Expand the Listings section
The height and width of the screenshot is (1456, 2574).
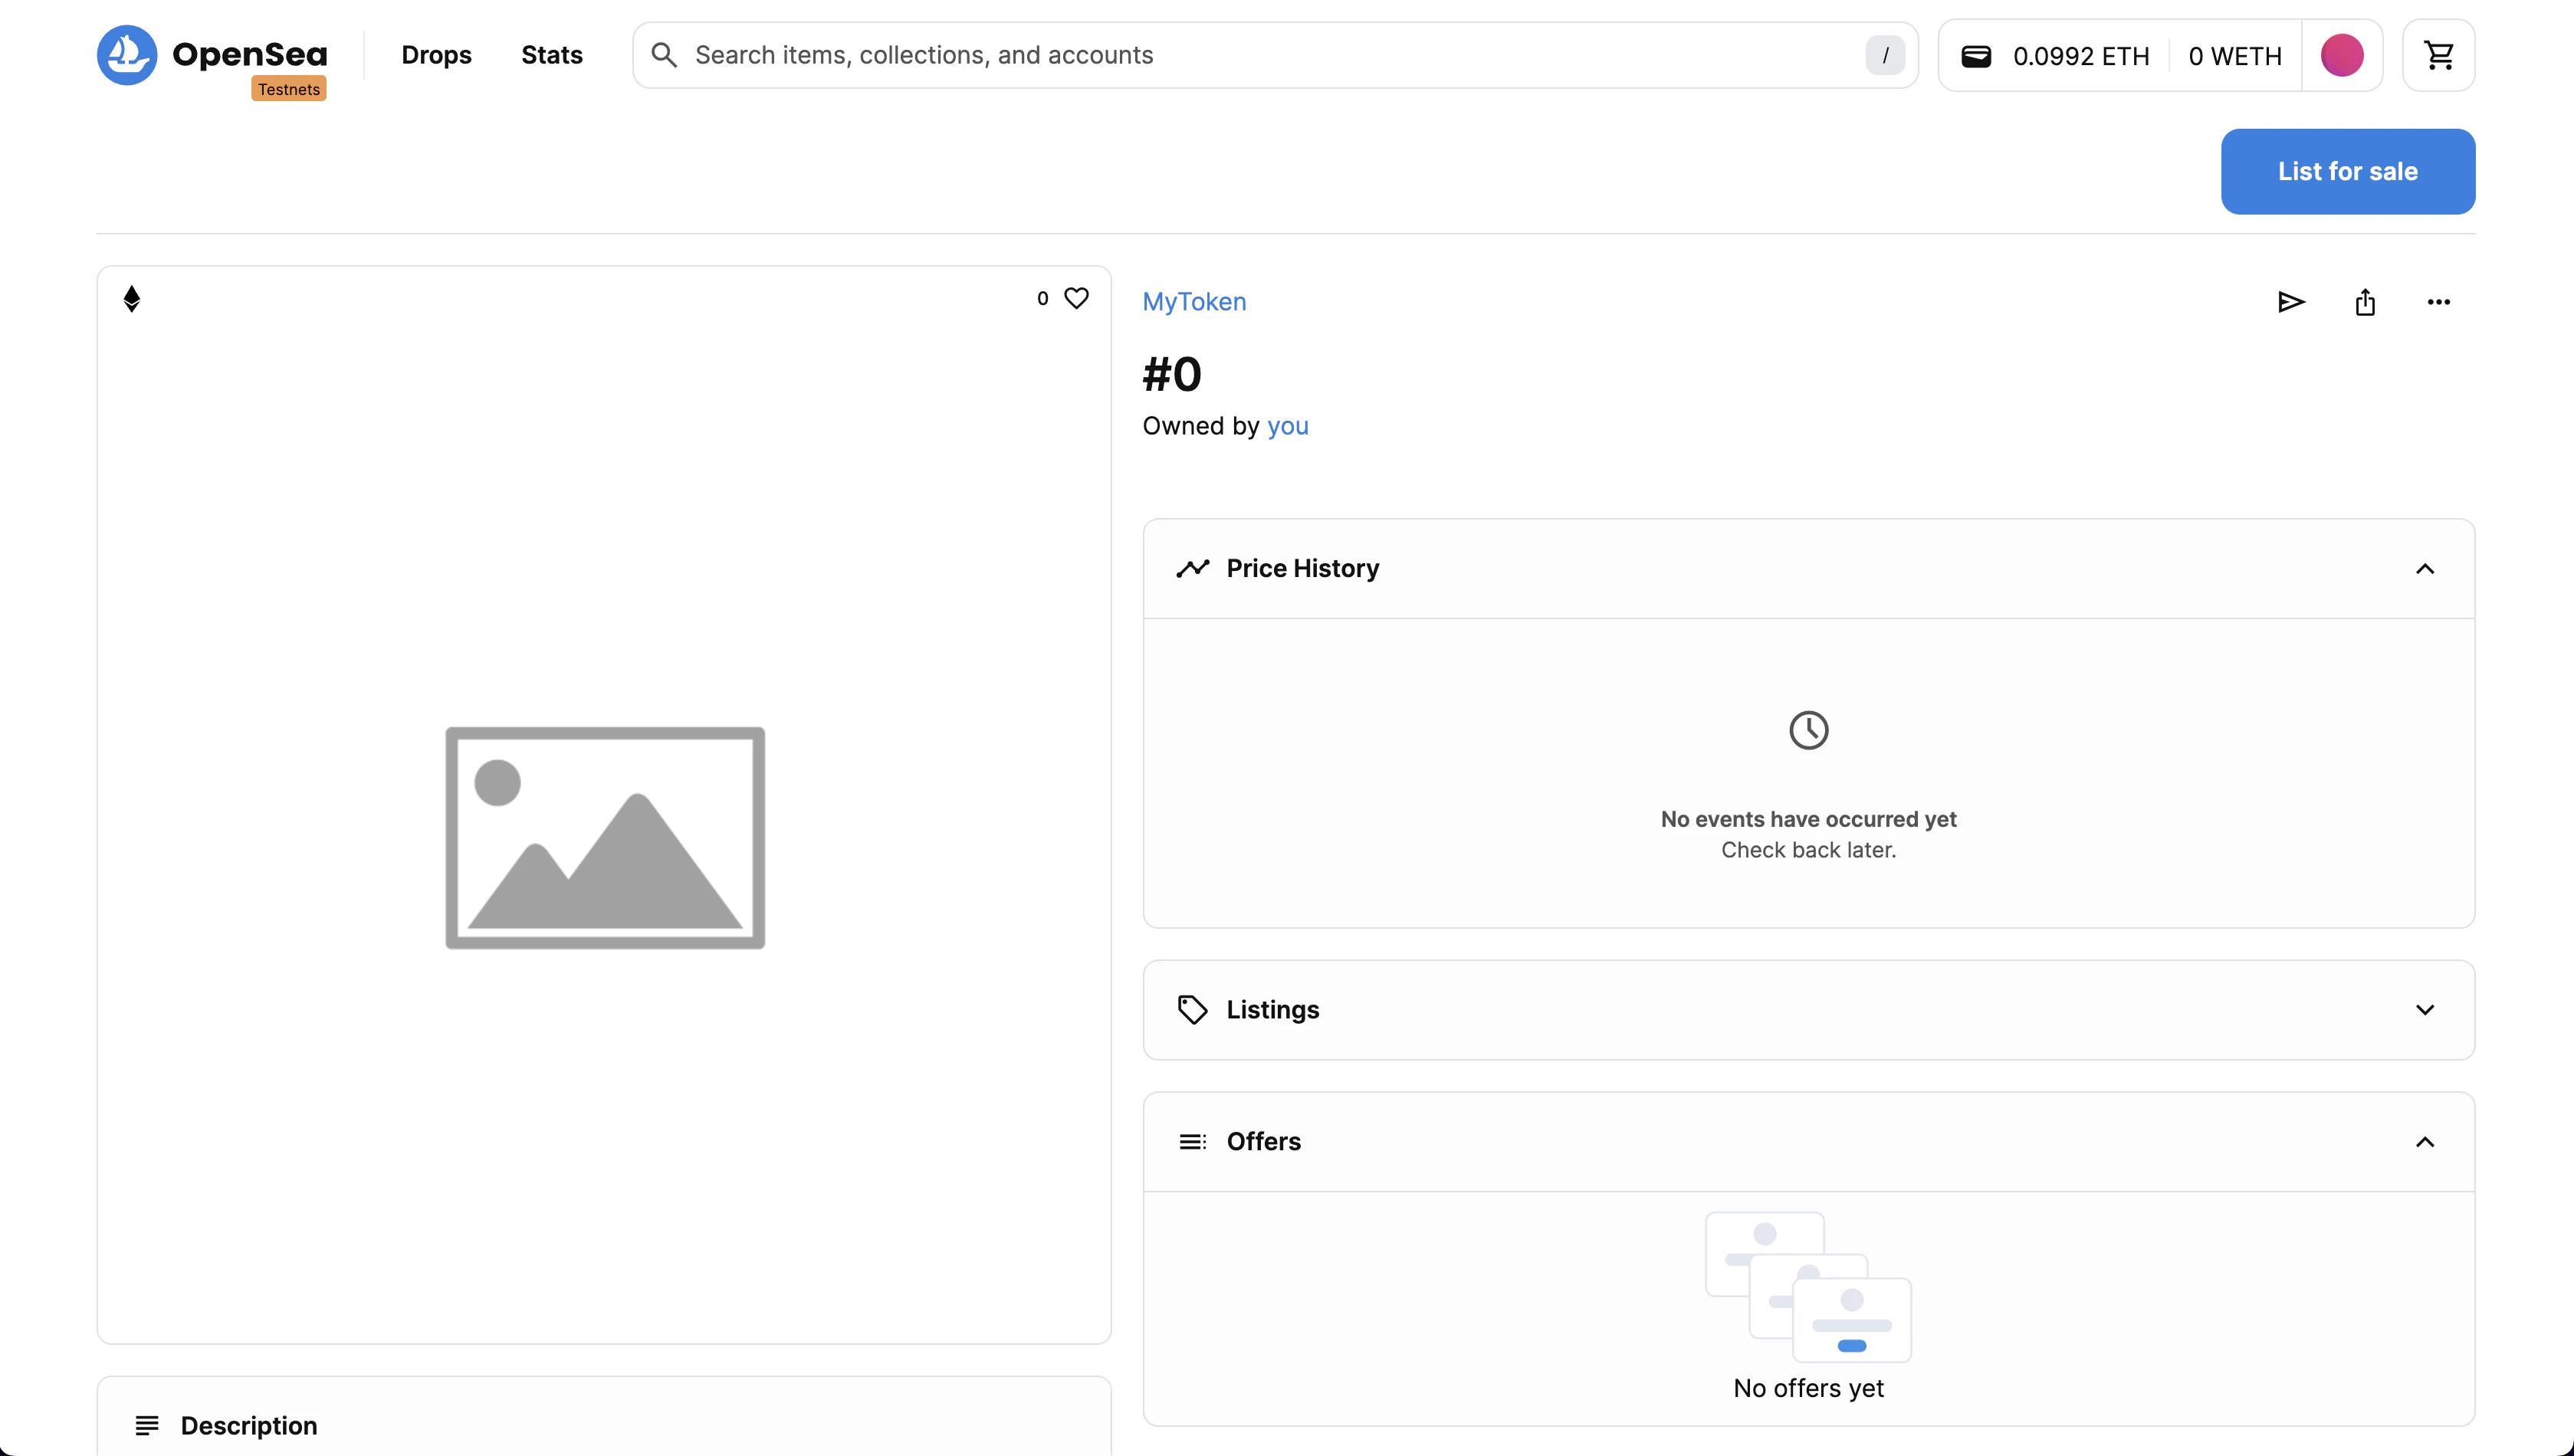click(x=2424, y=1009)
